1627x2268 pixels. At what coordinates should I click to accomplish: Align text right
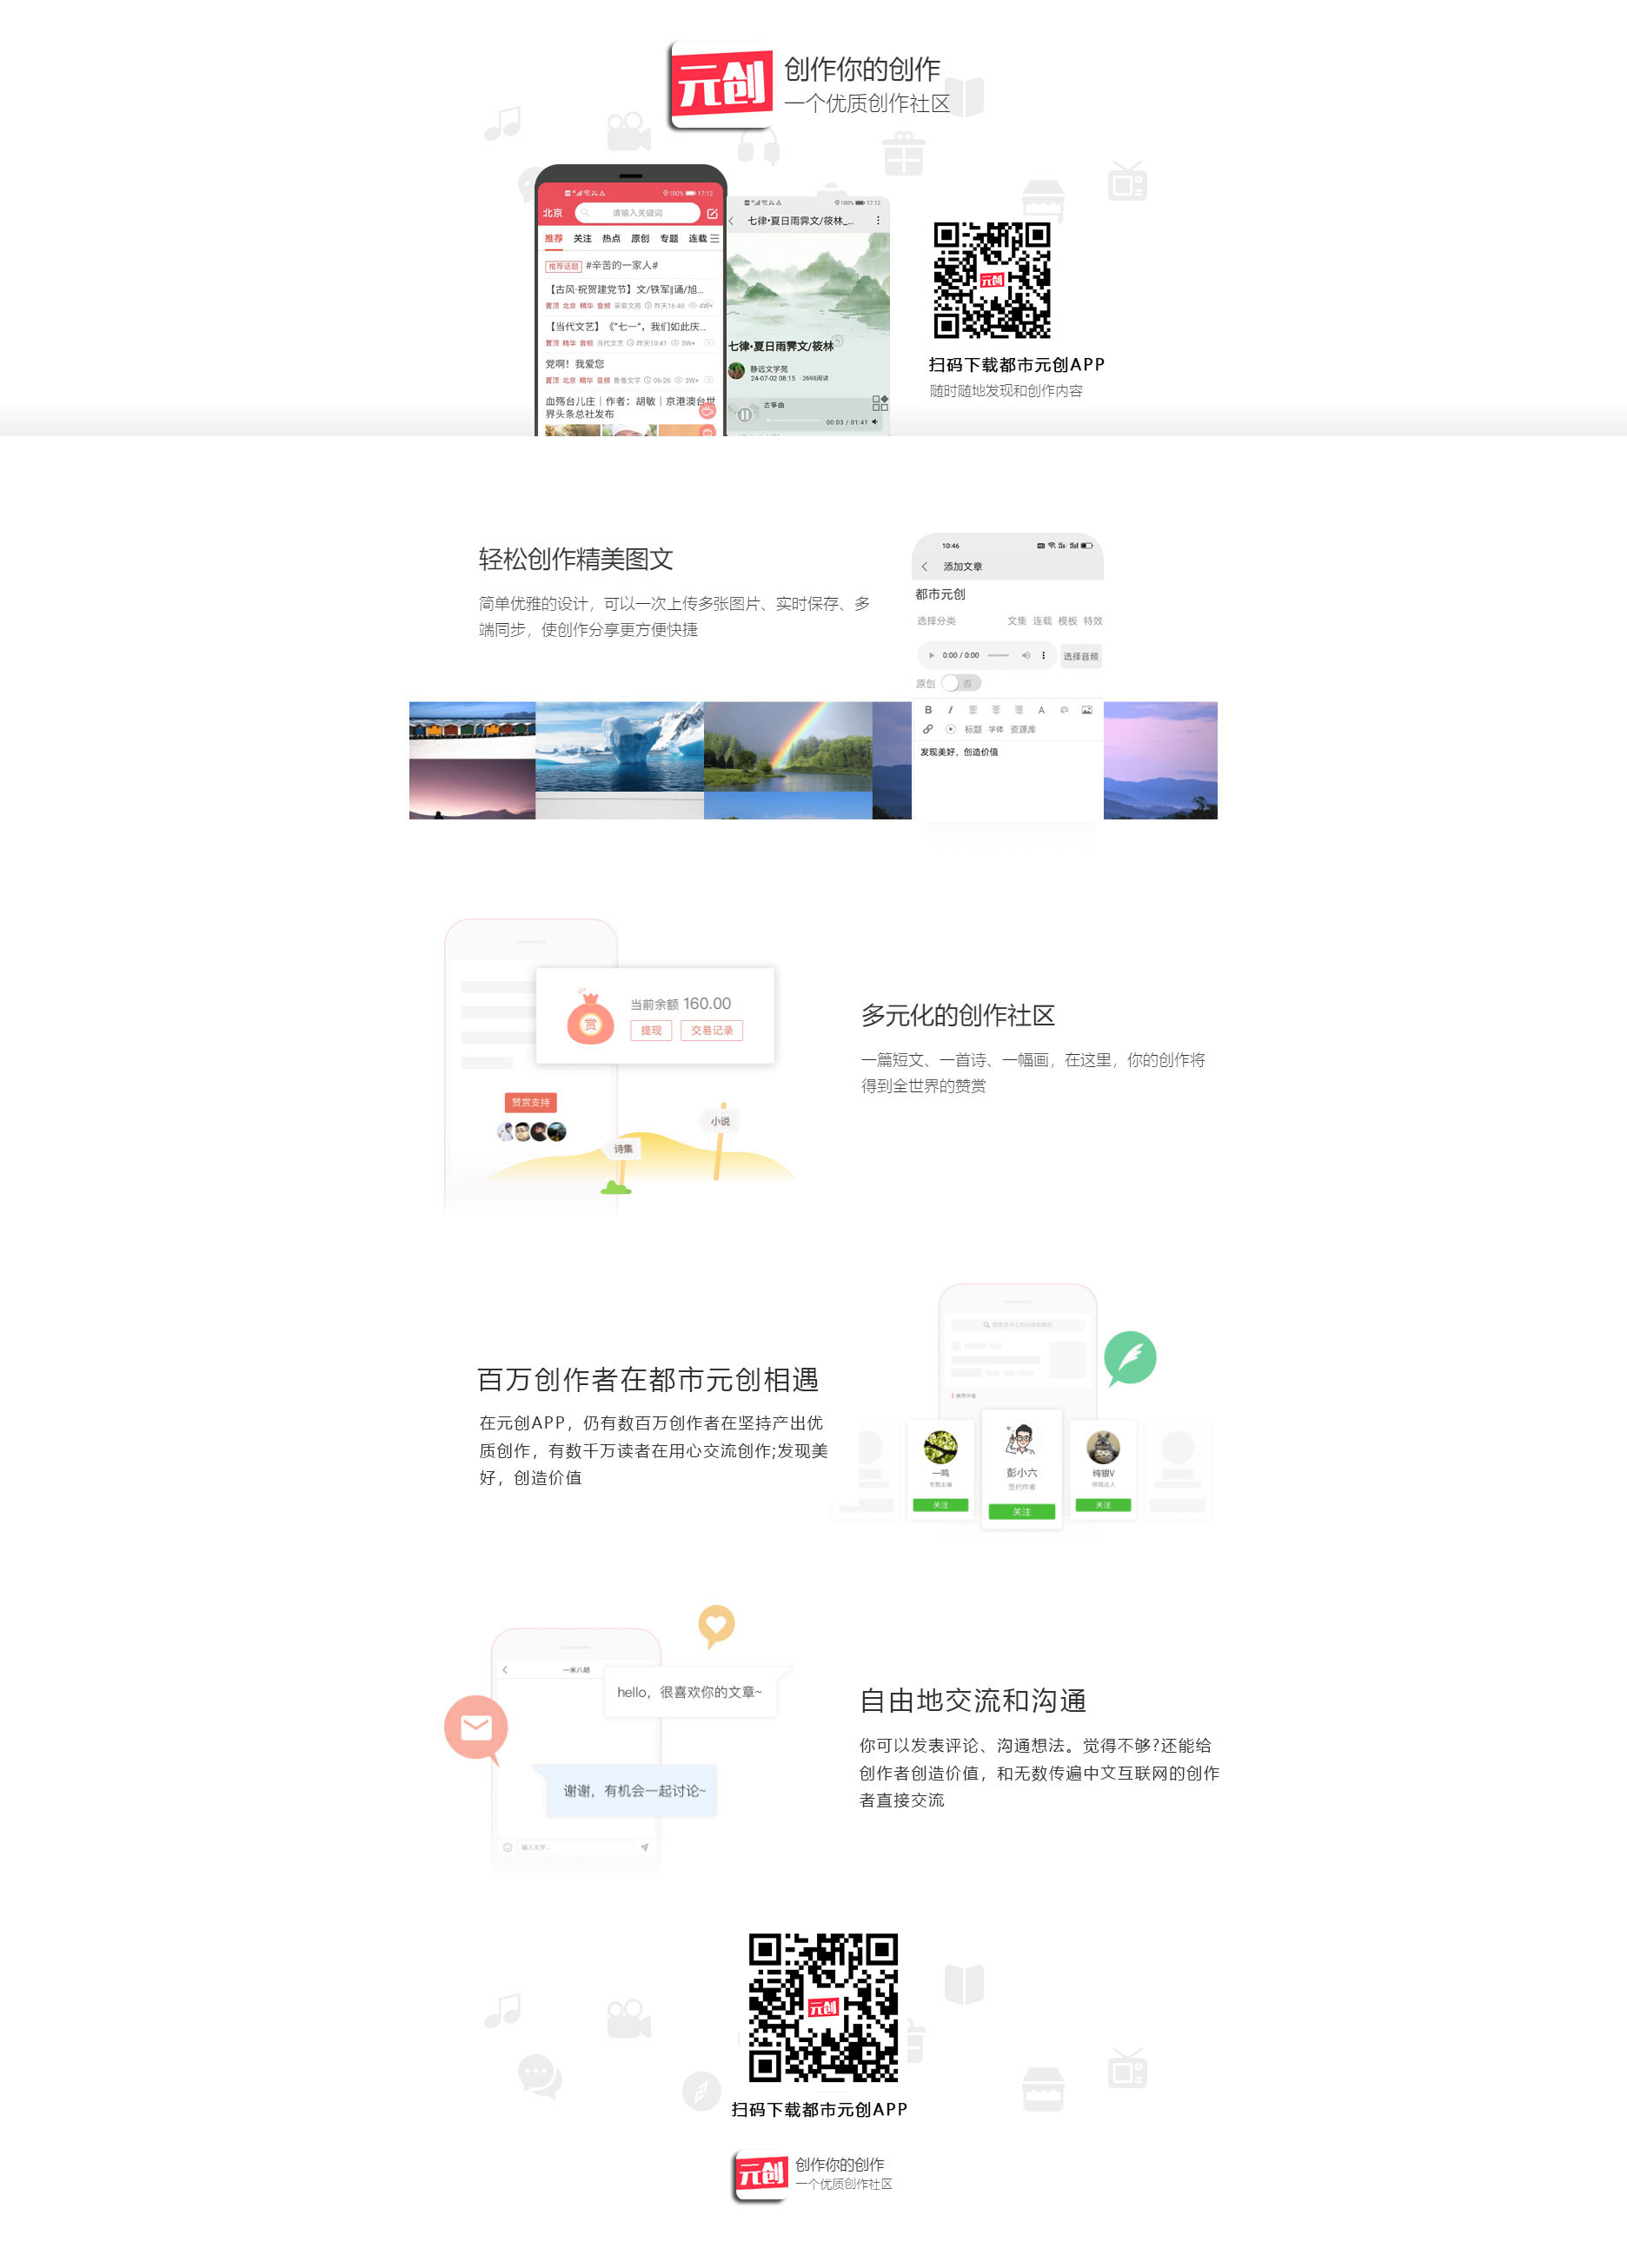[1019, 710]
